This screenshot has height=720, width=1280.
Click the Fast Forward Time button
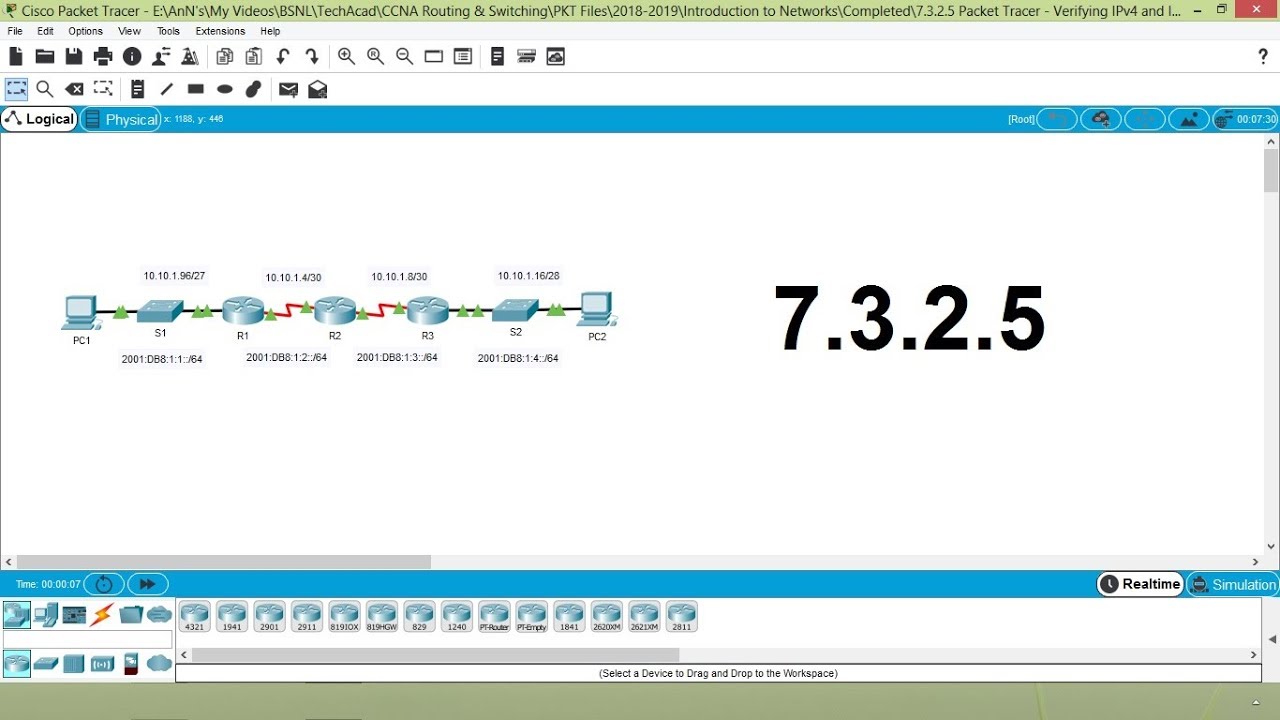(x=148, y=584)
